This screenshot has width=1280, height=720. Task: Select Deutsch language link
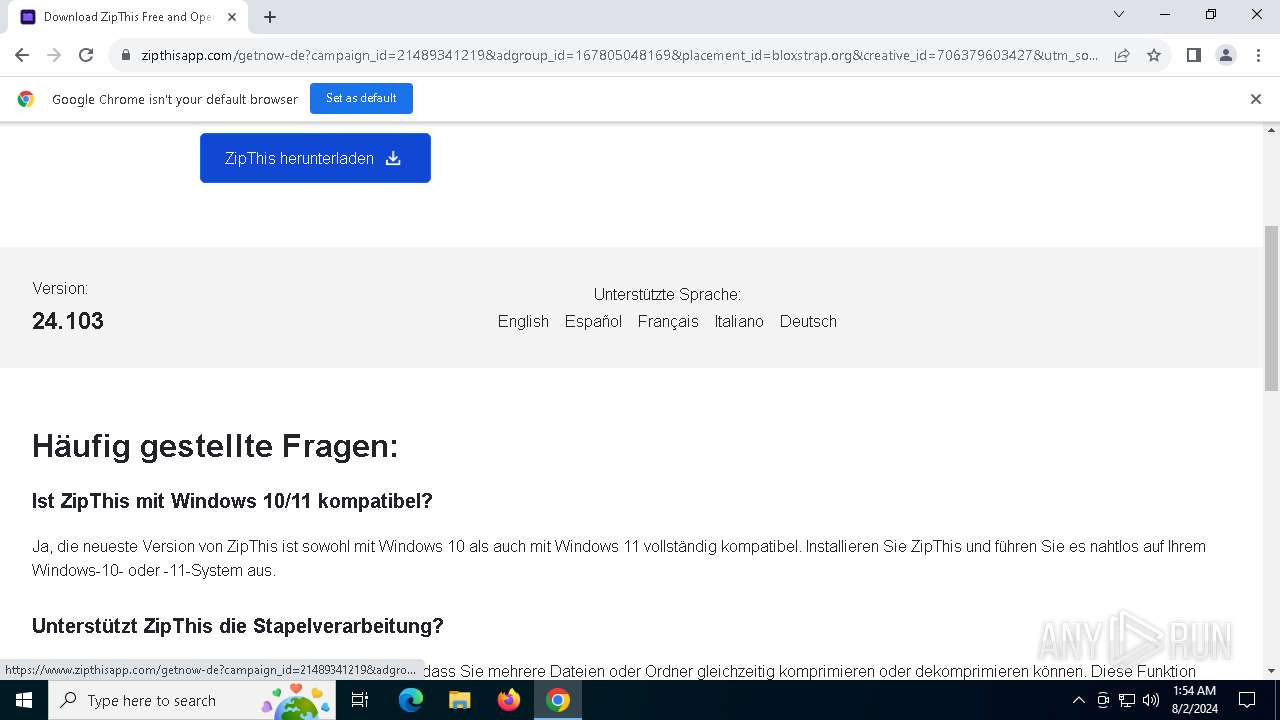point(808,321)
